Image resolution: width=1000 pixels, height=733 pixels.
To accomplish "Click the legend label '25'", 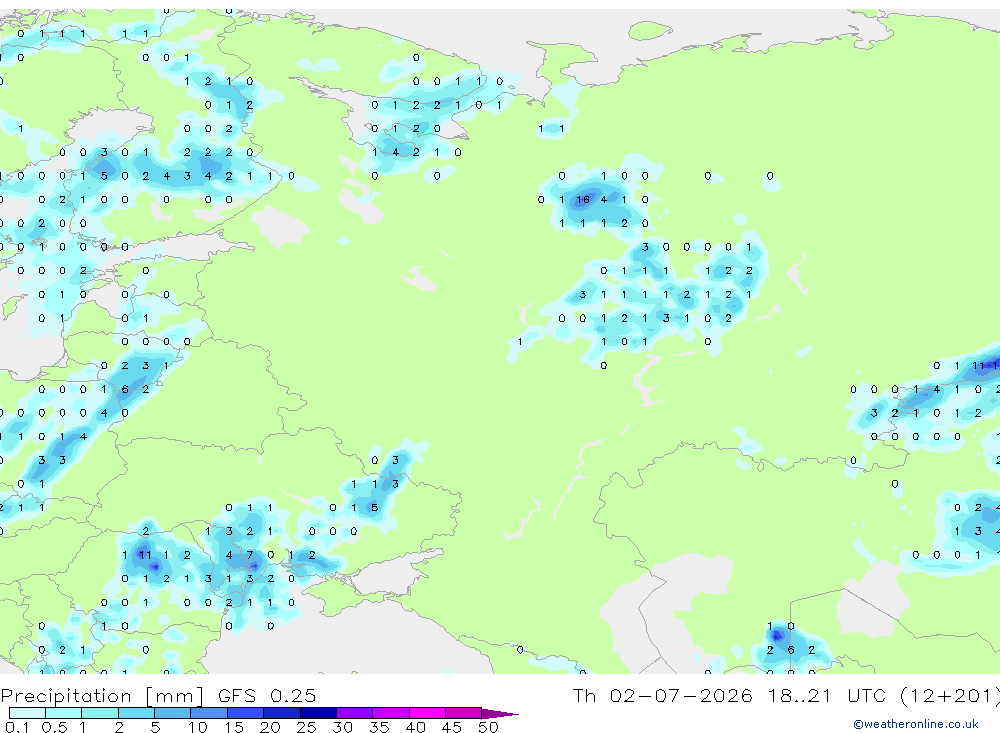I will [x=306, y=727].
